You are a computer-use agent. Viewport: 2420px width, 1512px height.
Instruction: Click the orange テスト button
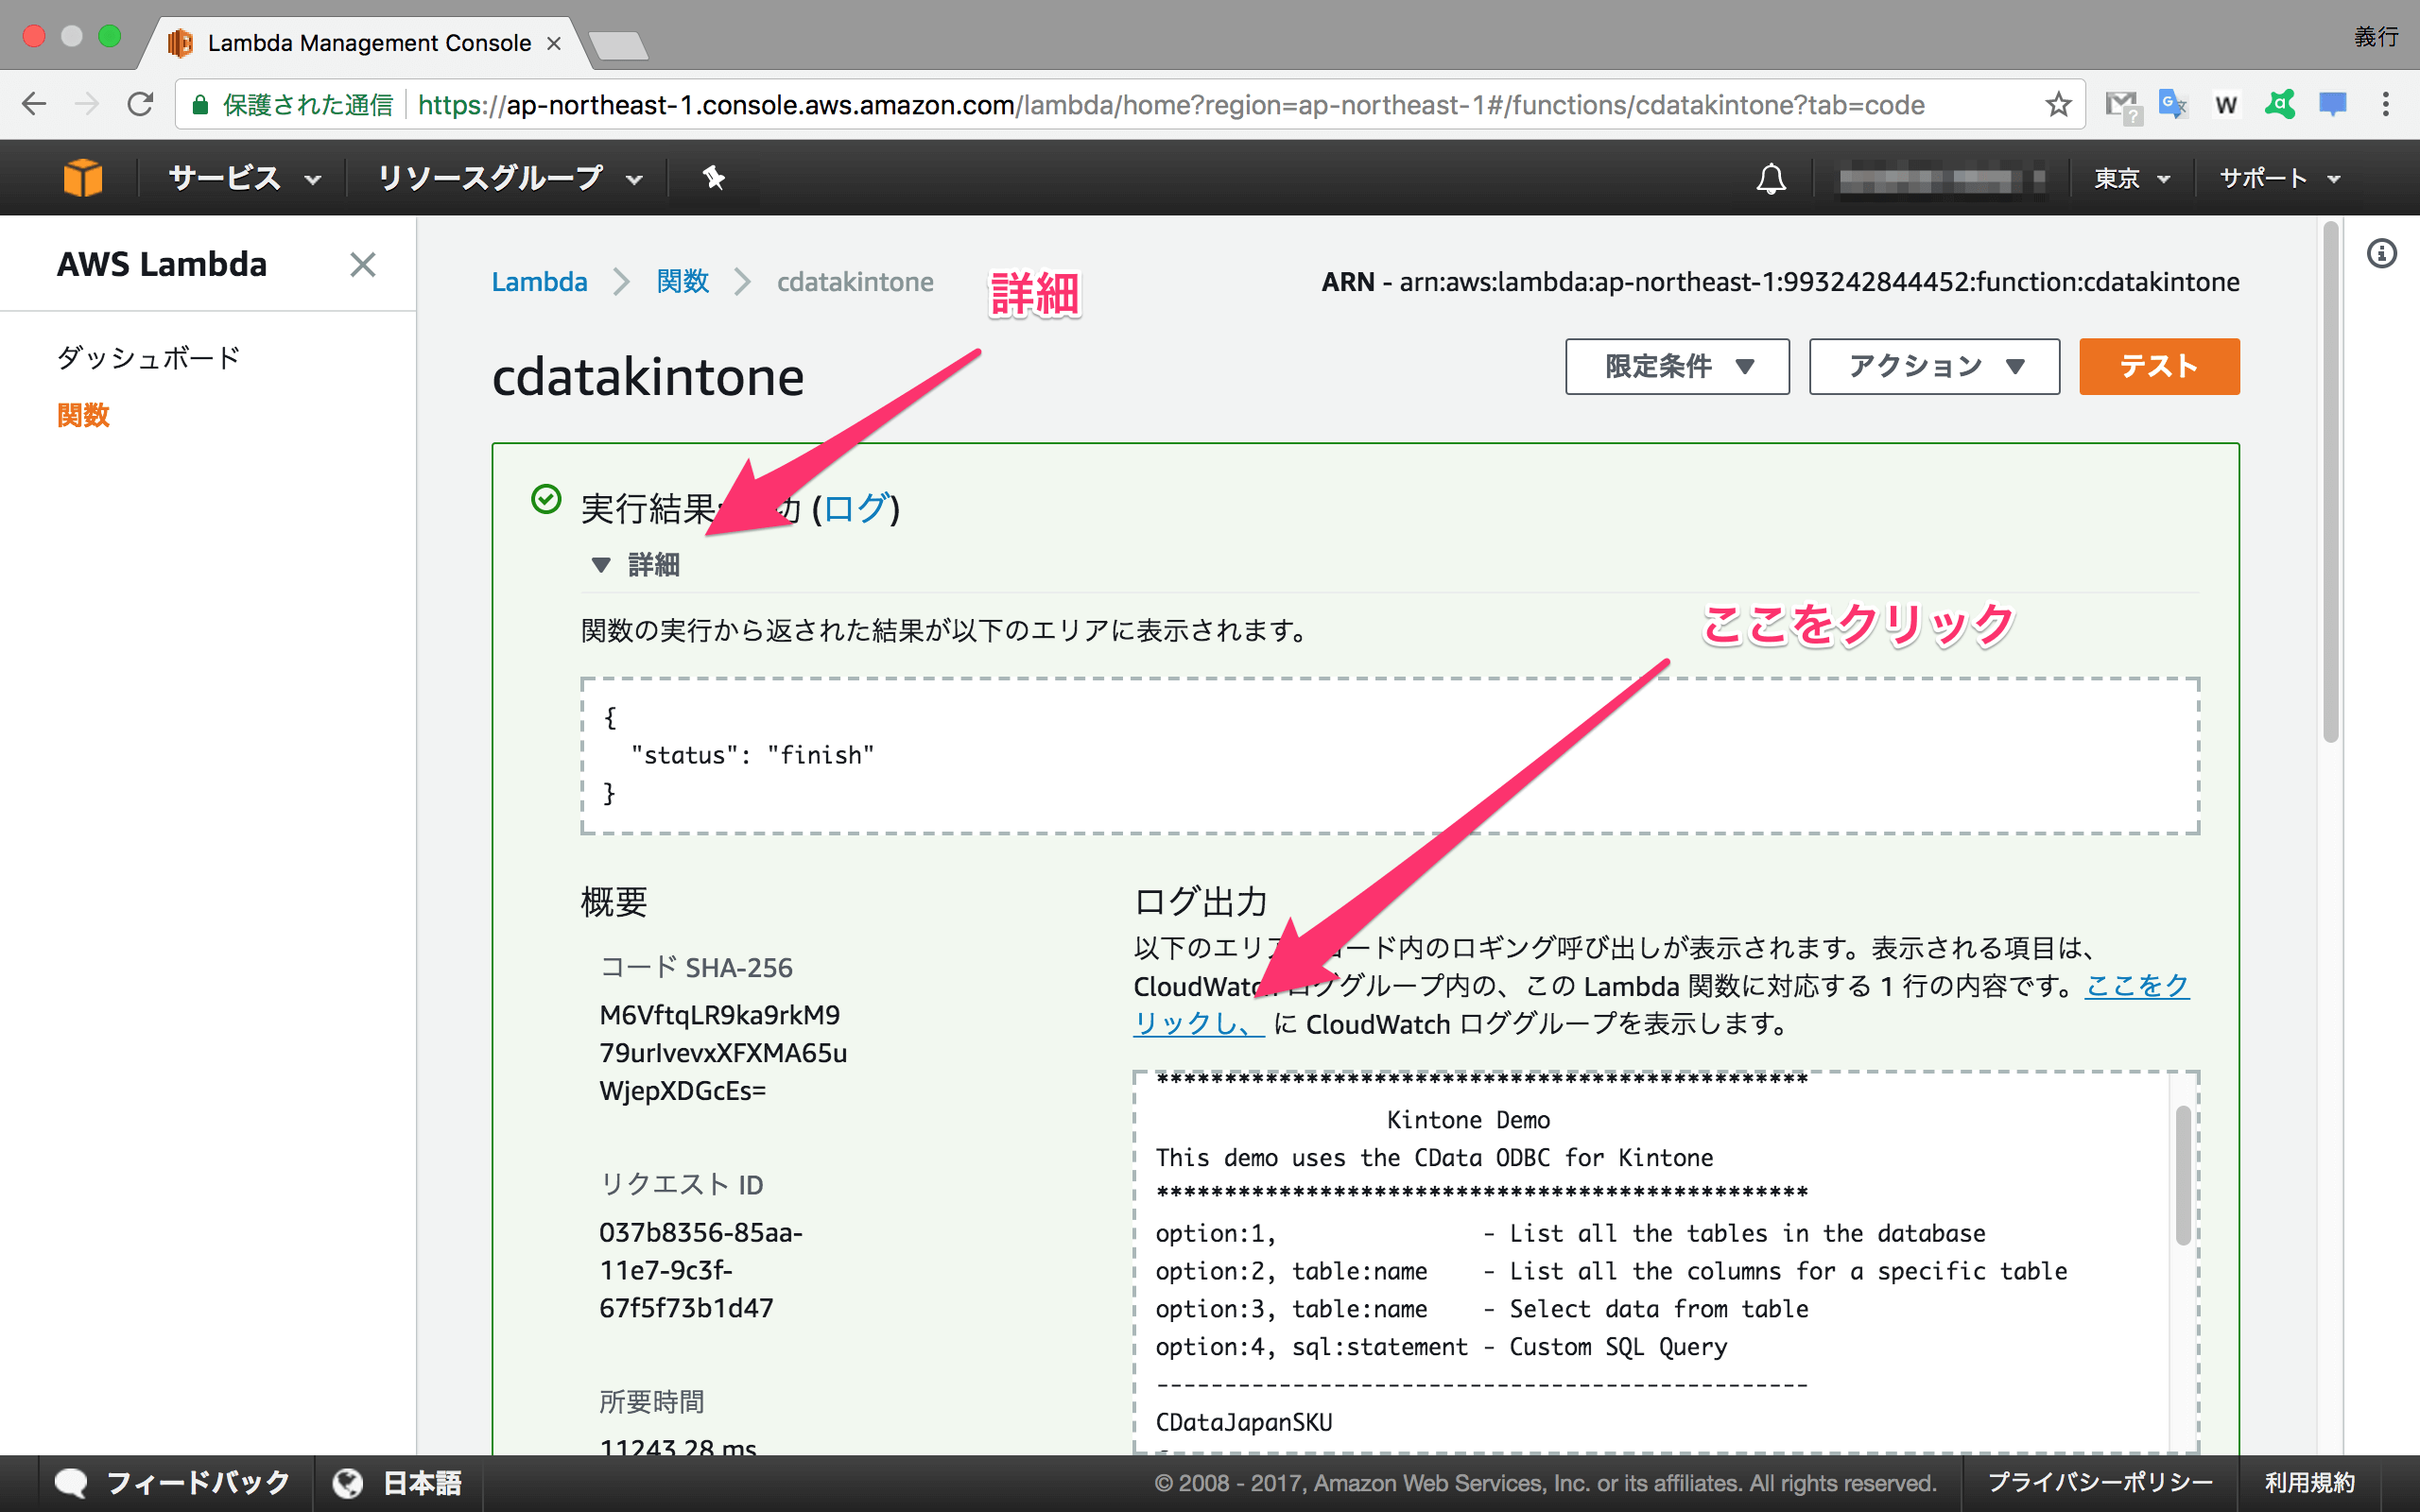2158,366
